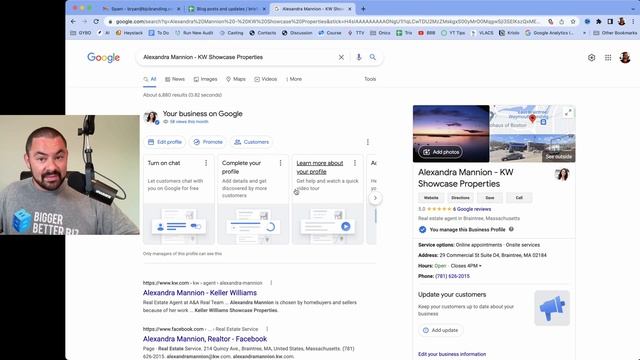
Task: Open a new browser tab
Action: pyautogui.click(x=363, y=9)
